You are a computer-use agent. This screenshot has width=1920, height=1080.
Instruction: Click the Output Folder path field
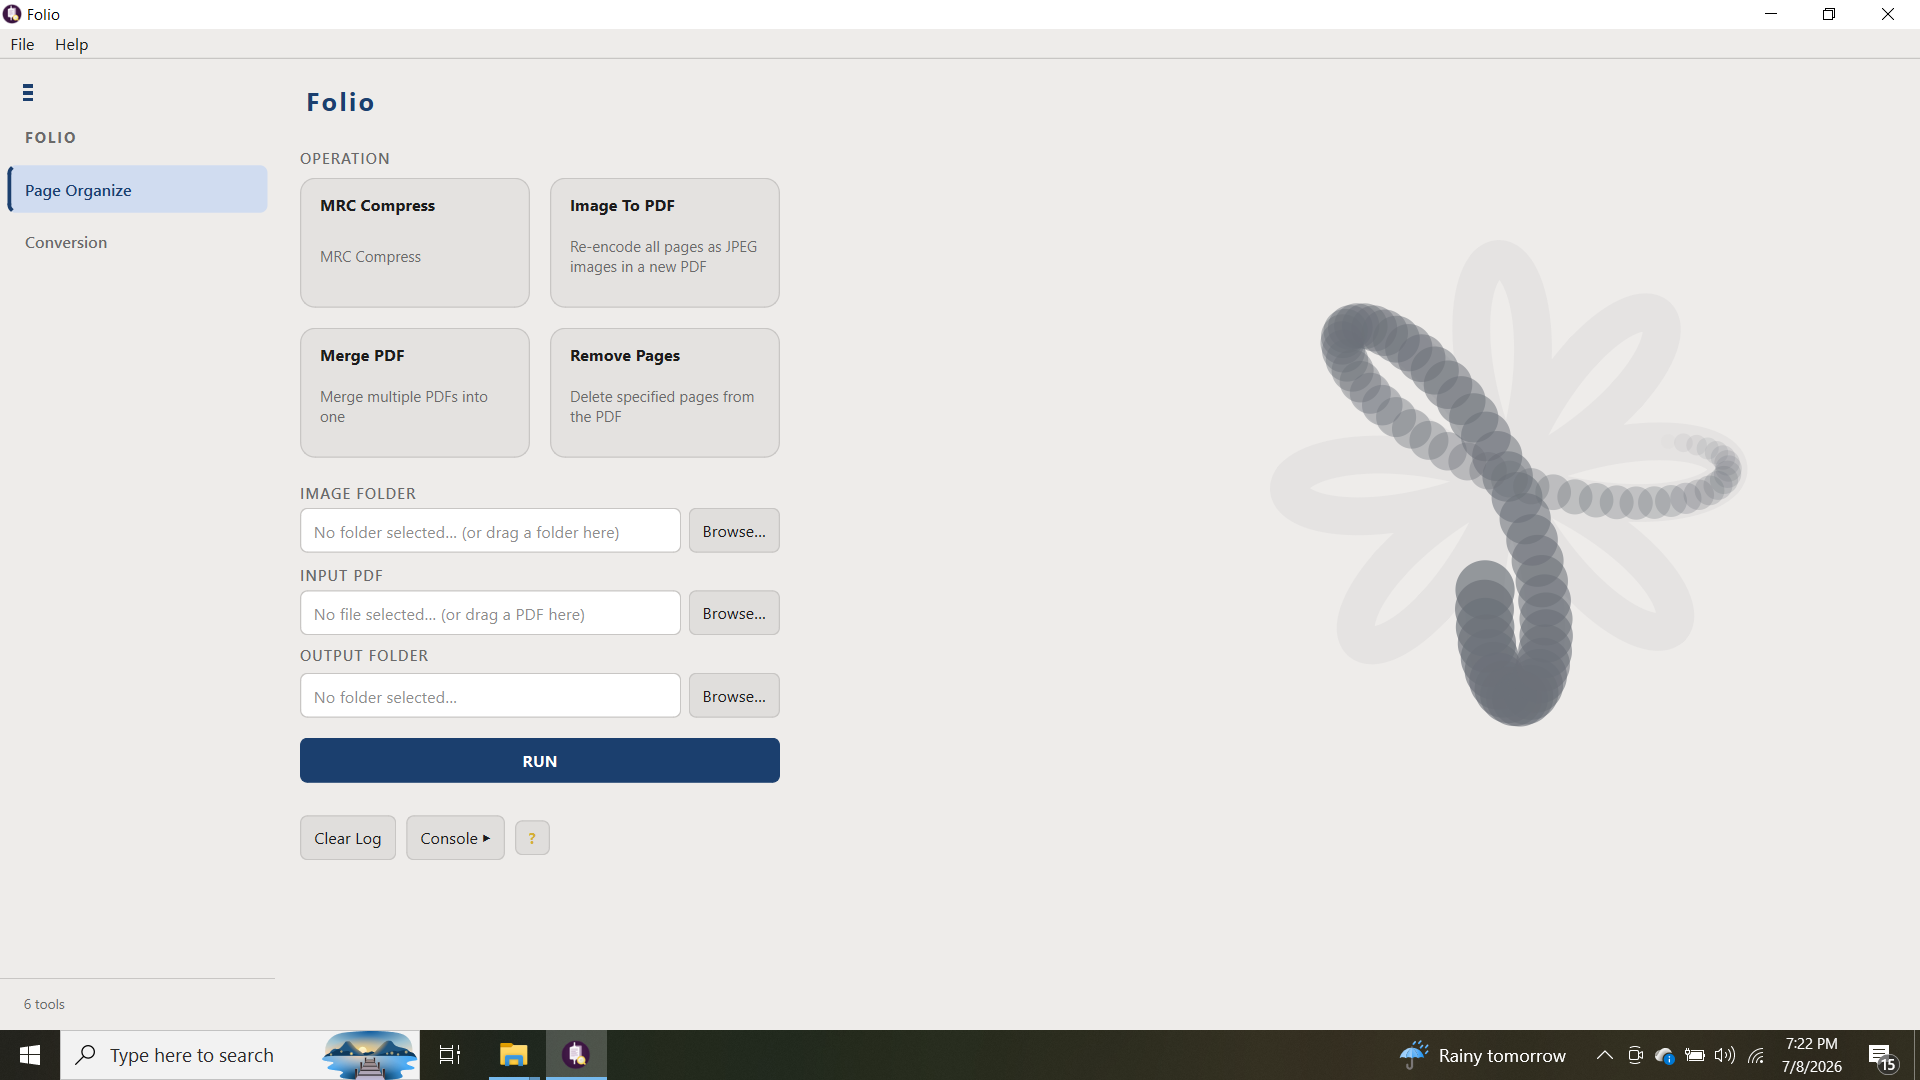coord(490,696)
